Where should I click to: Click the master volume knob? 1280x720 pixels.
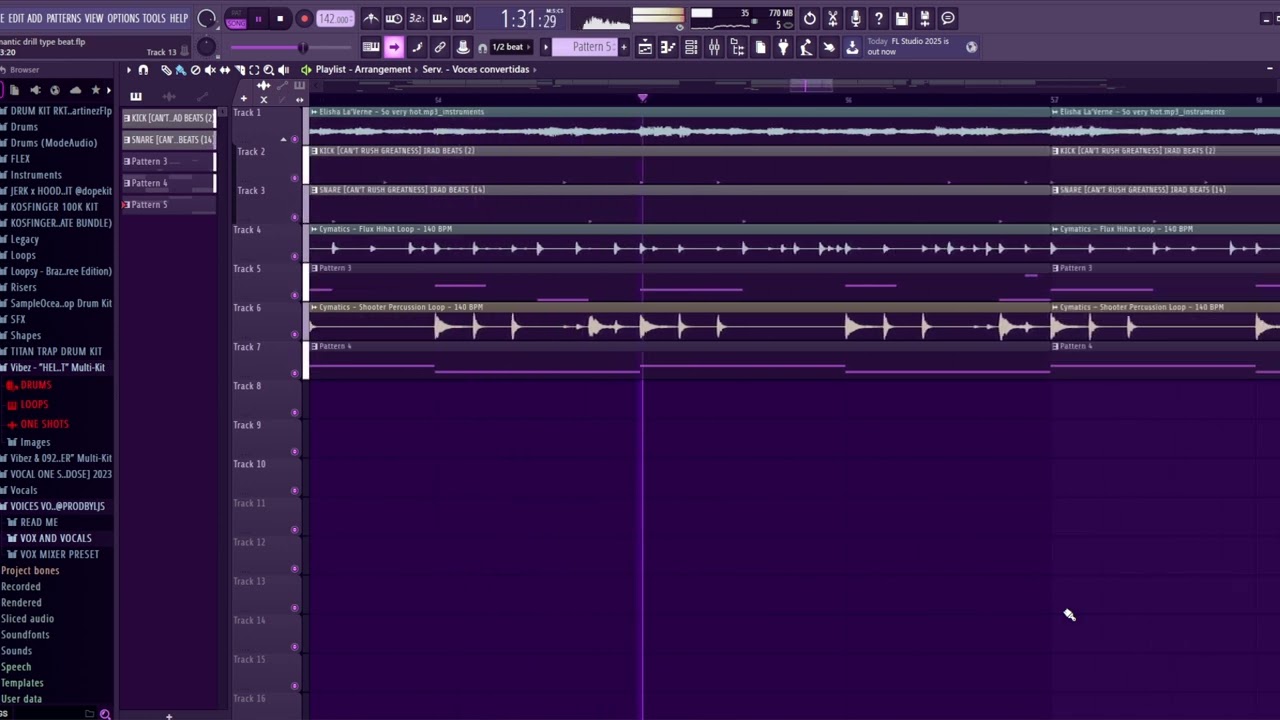click(206, 18)
